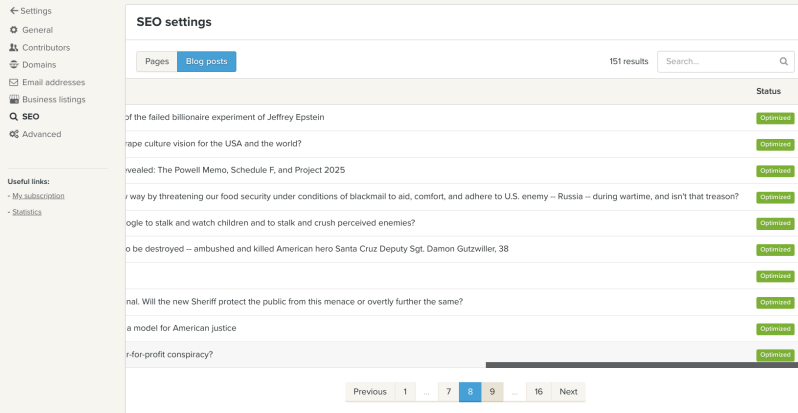Click the Domains globe icon
Image resolution: width=798 pixels, height=413 pixels.
[x=13, y=65]
